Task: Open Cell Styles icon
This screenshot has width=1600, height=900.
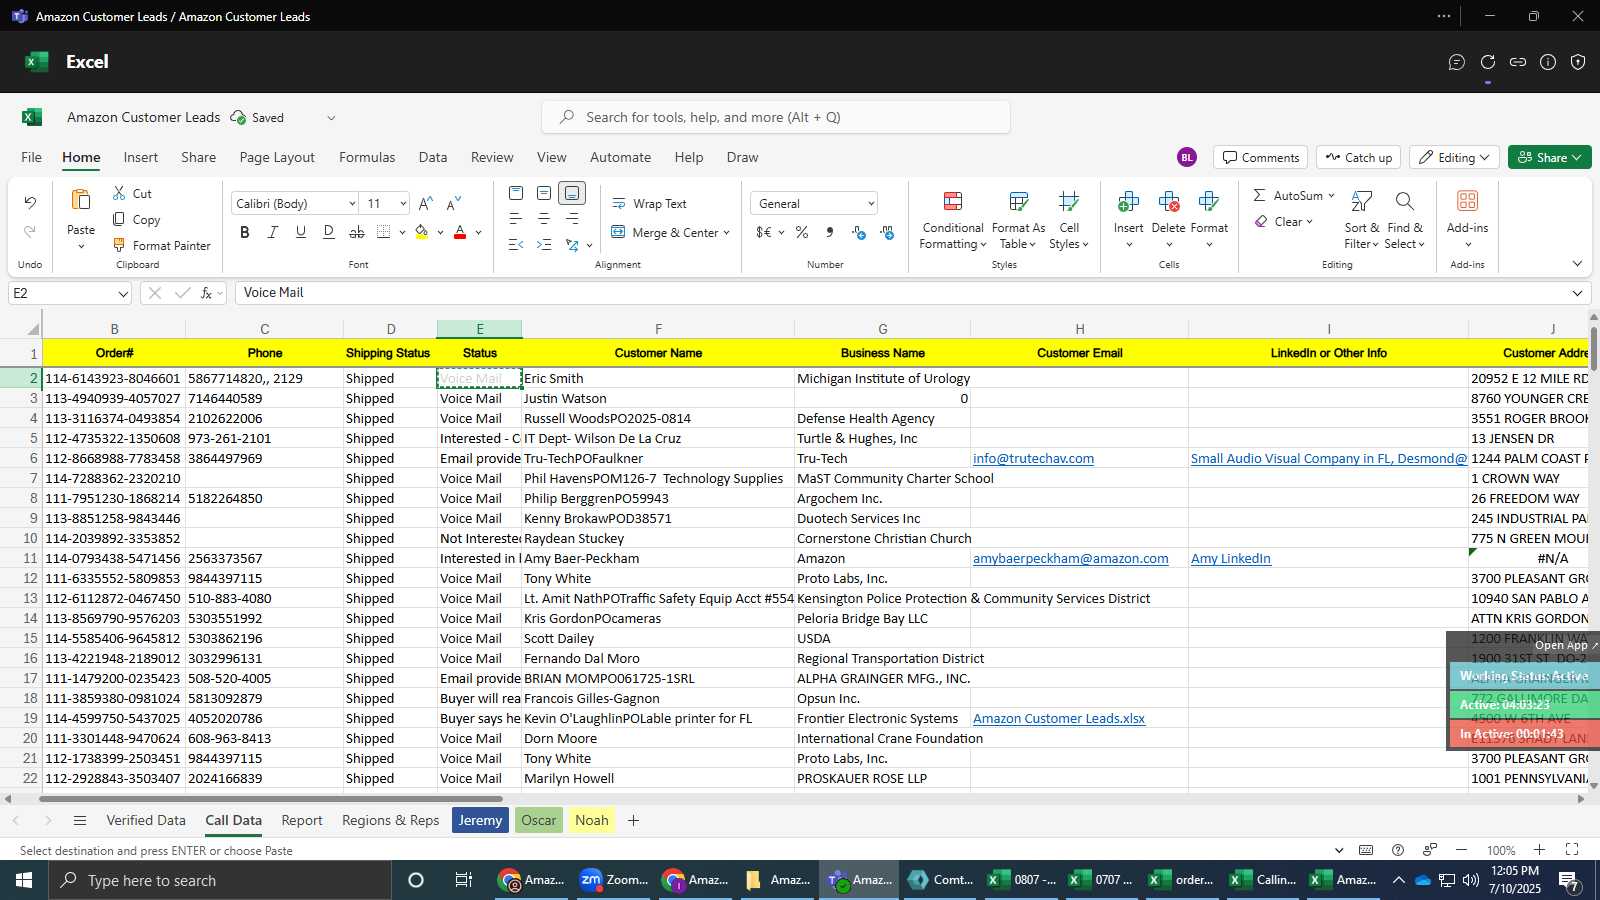Action: pyautogui.click(x=1069, y=202)
